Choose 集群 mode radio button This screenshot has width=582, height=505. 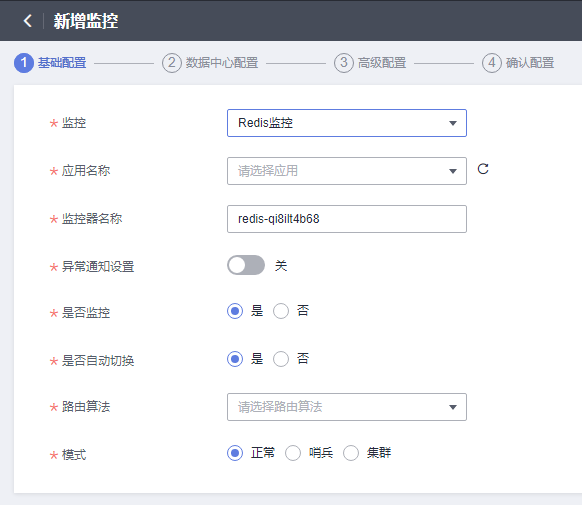pyautogui.click(x=351, y=453)
